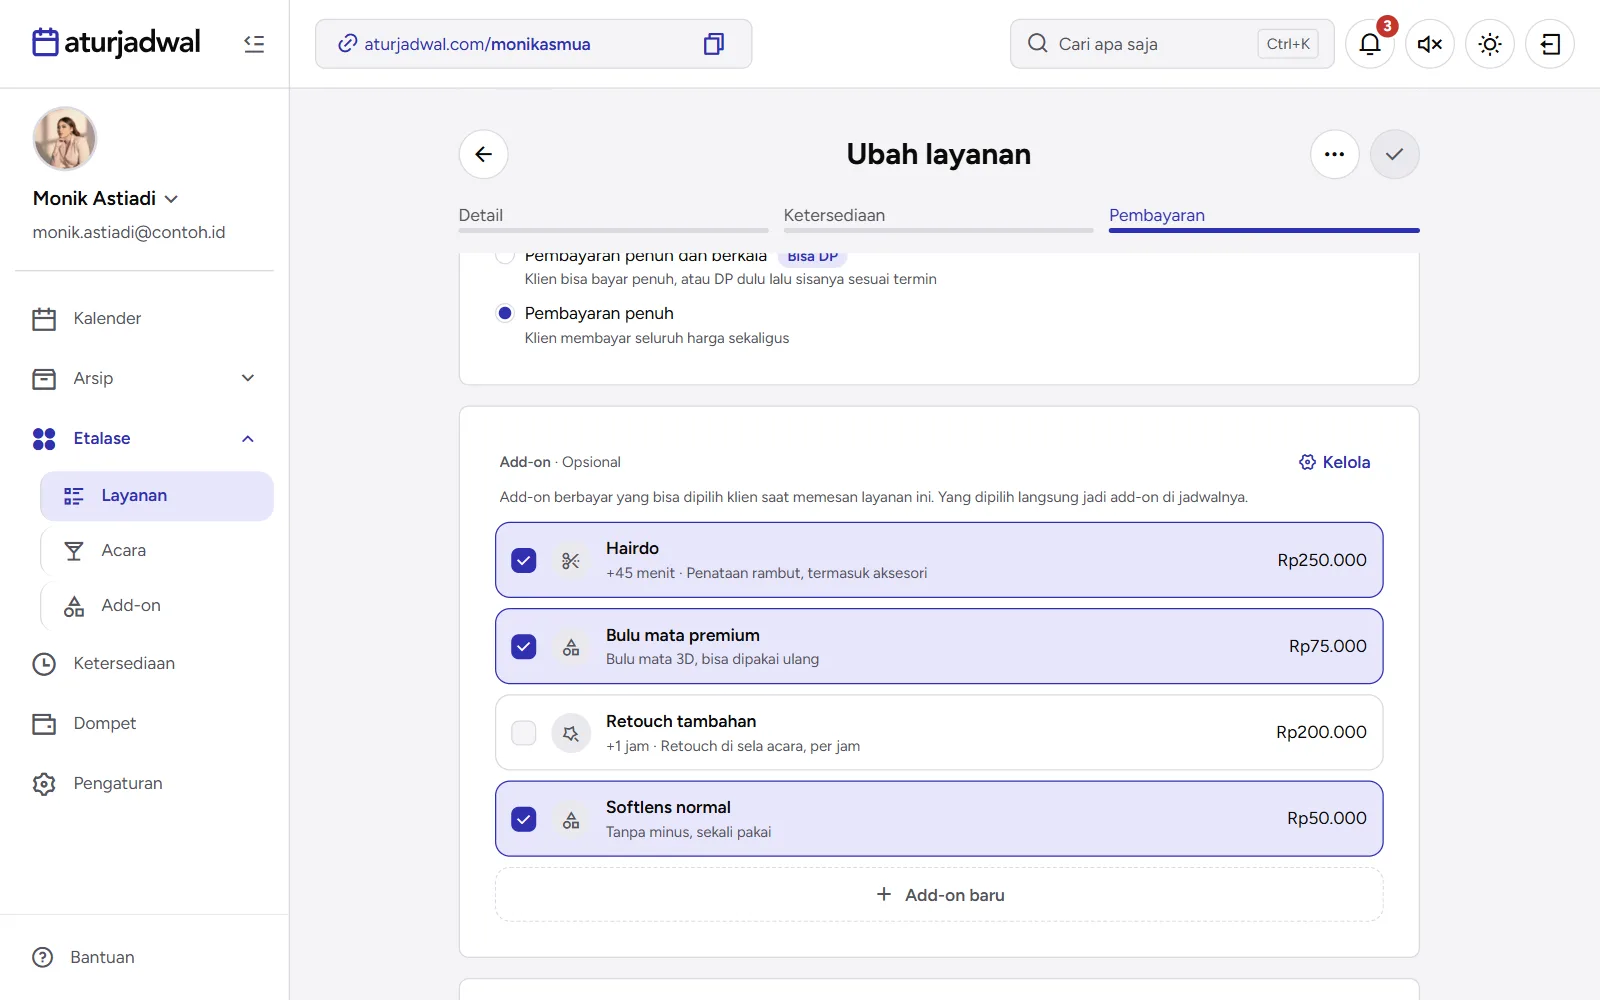
Task: Click the scissors icon on Hairdo add-on
Action: click(571, 561)
